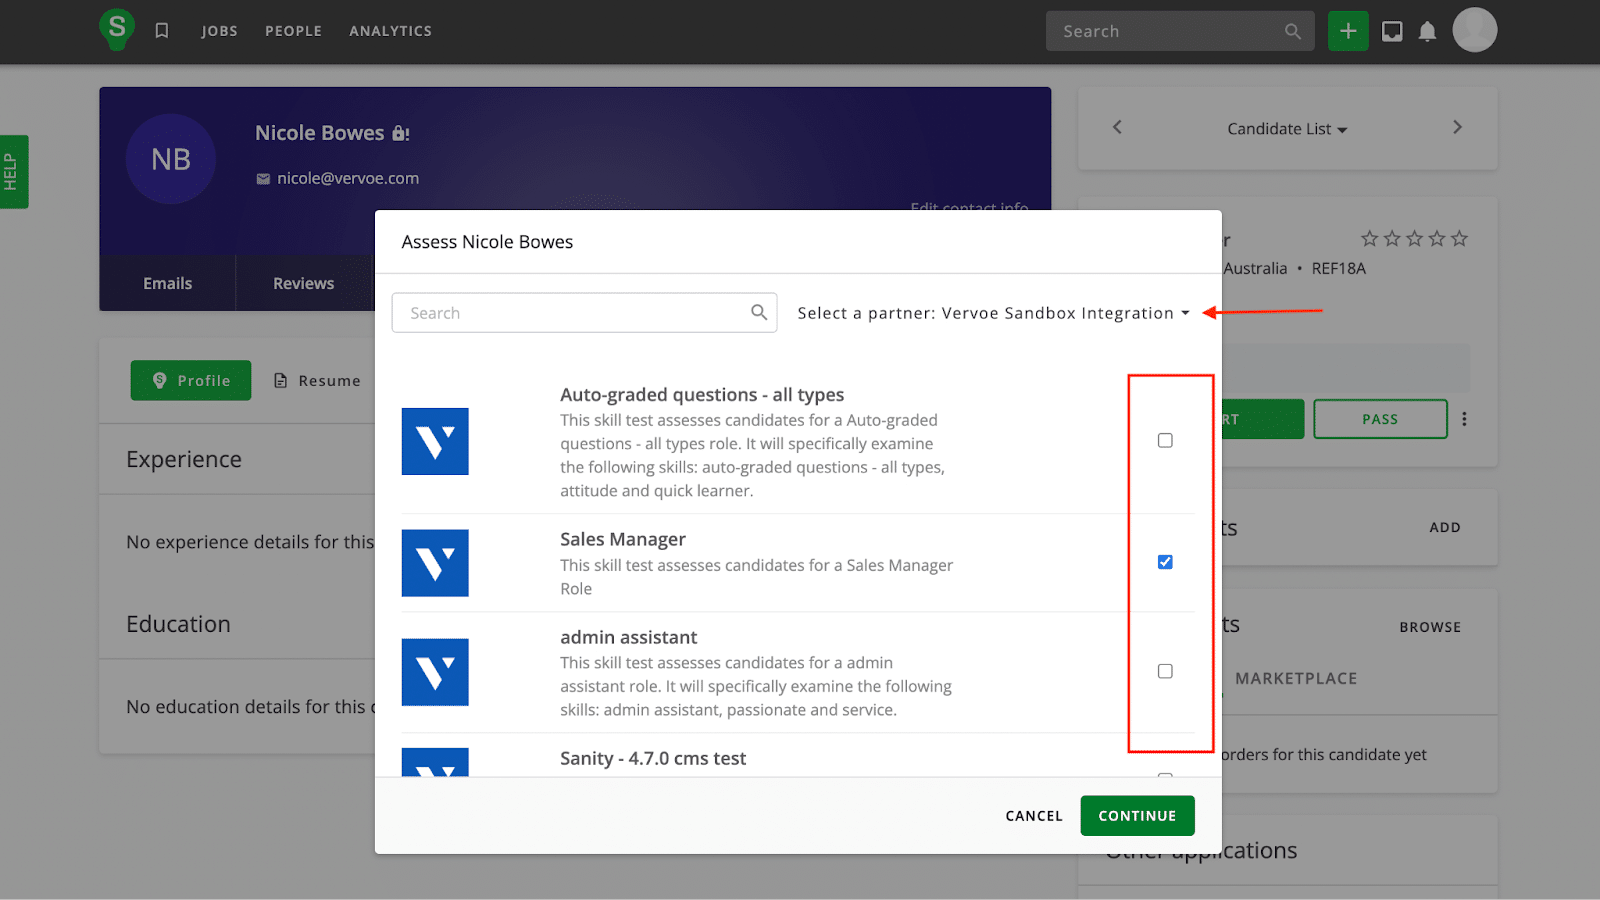The width and height of the screenshot is (1600, 900).
Task: Open the three-dot menu next to PASS
Action: click(x=1463, y=419)
